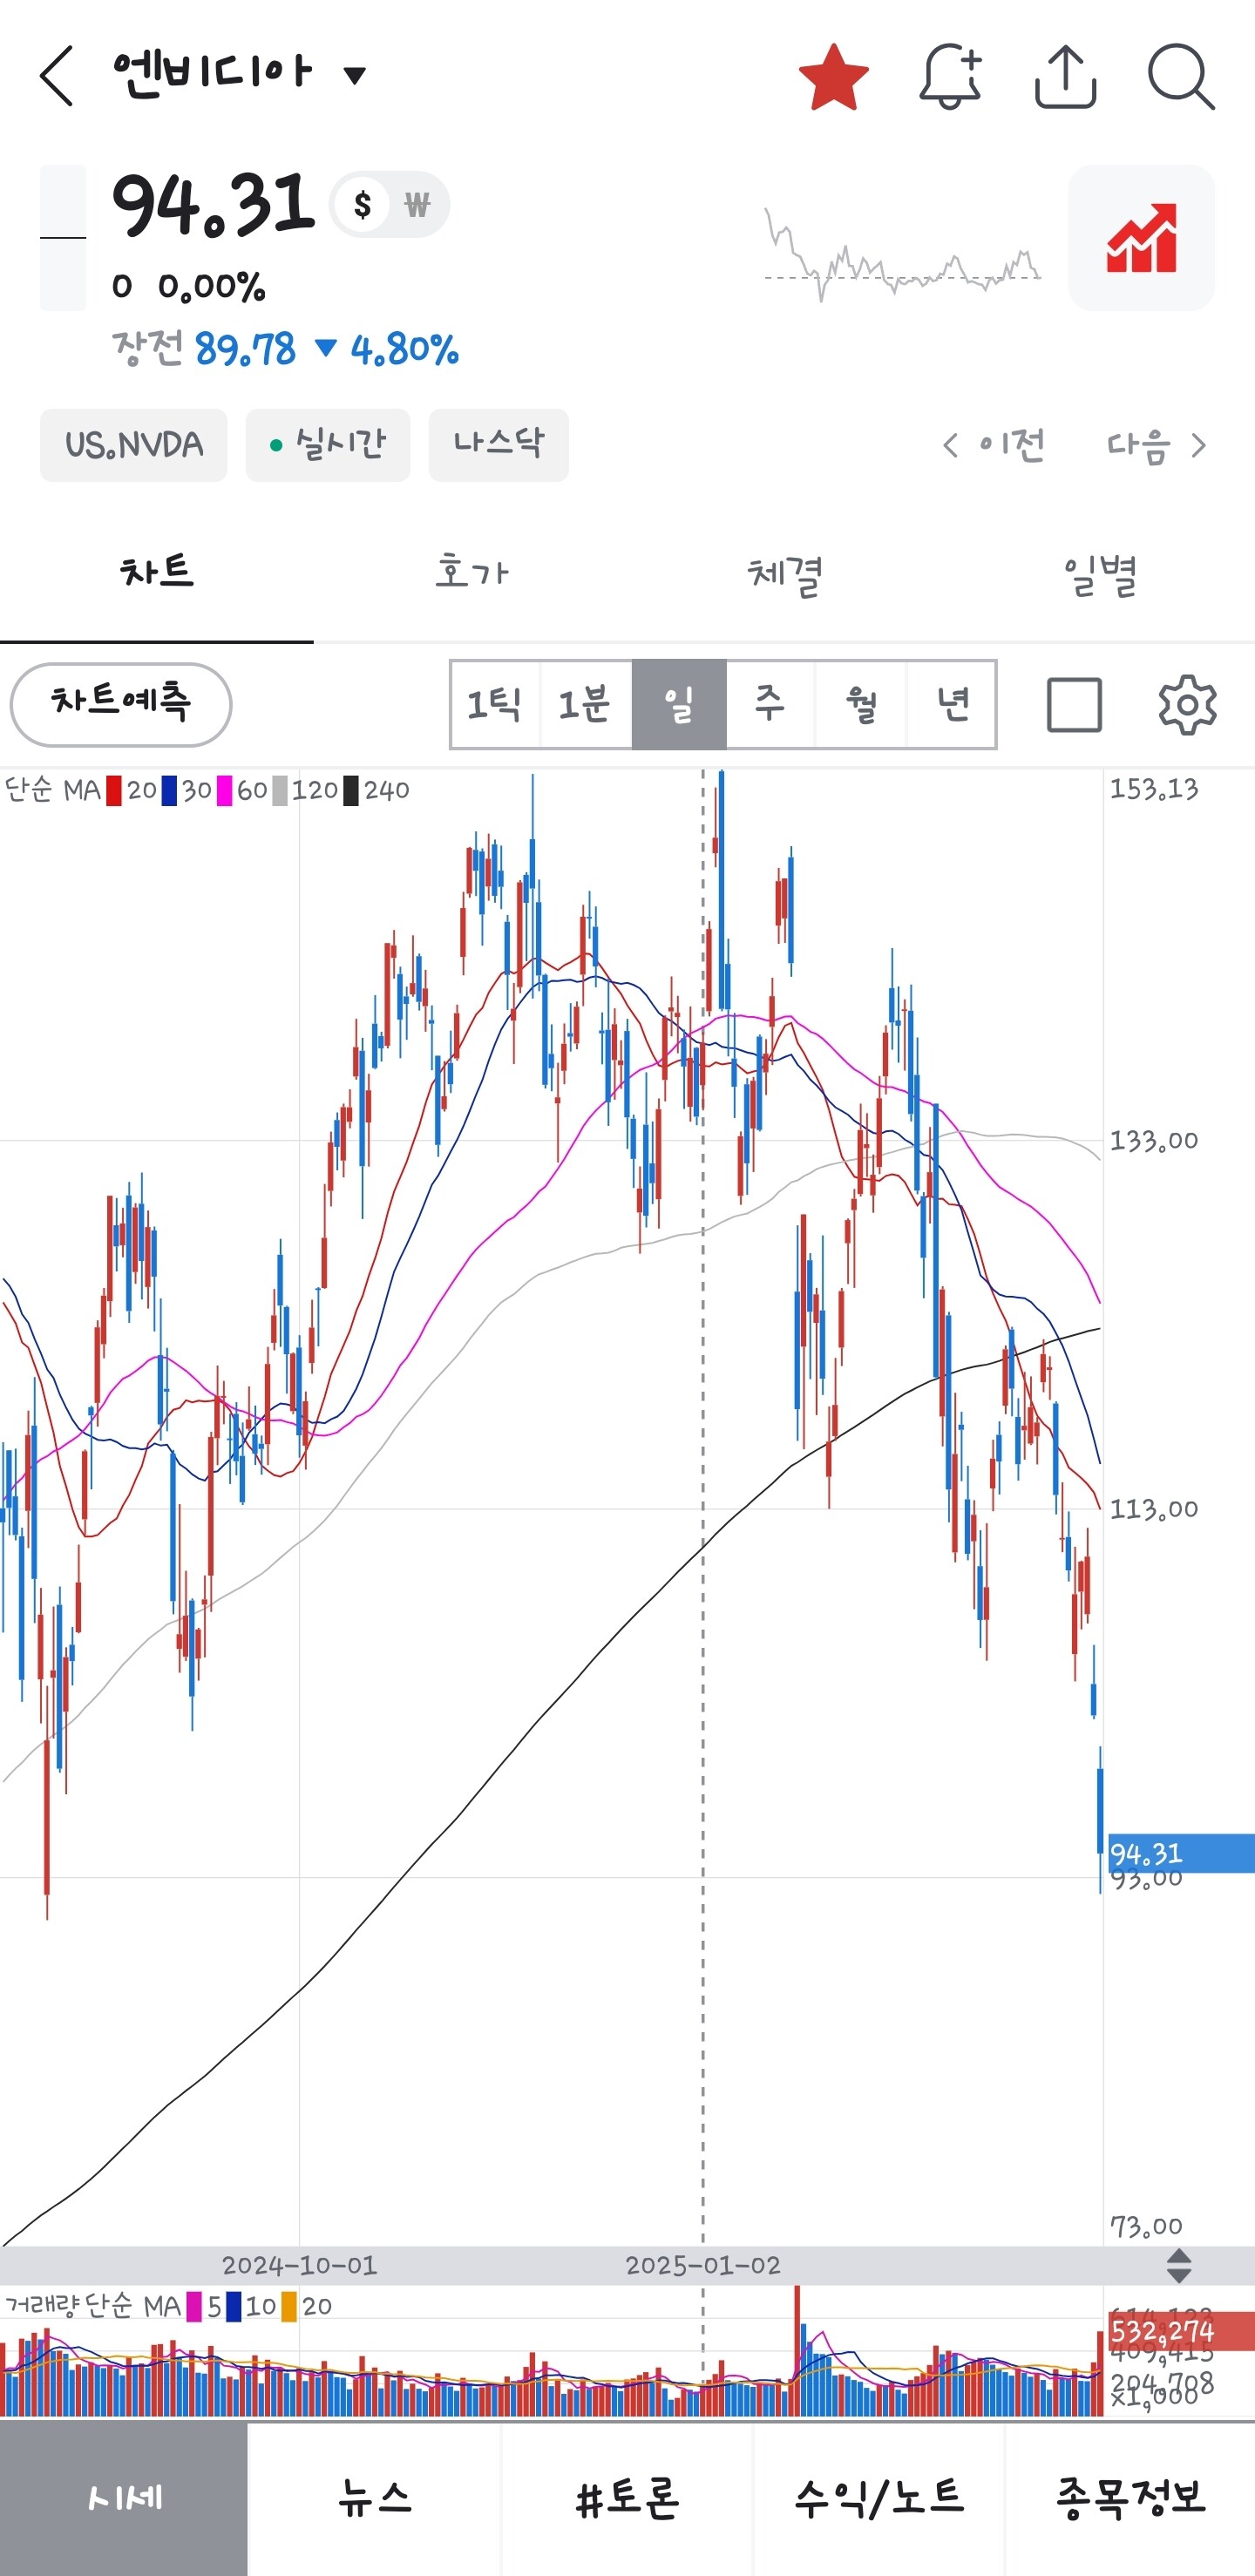Screen dimensions: 1255x2576
Task: Switch to the 시세 bottom tab
Action: tap(124, 2498)
